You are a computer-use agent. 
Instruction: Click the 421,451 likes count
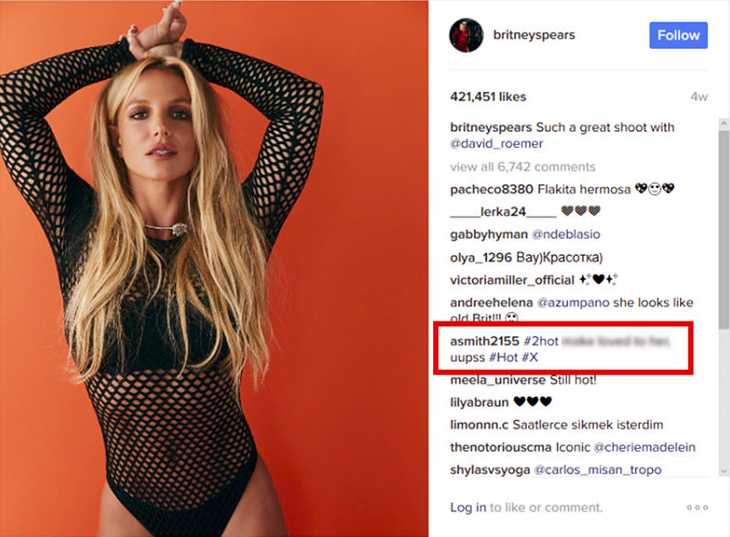[x=488, y=97]
